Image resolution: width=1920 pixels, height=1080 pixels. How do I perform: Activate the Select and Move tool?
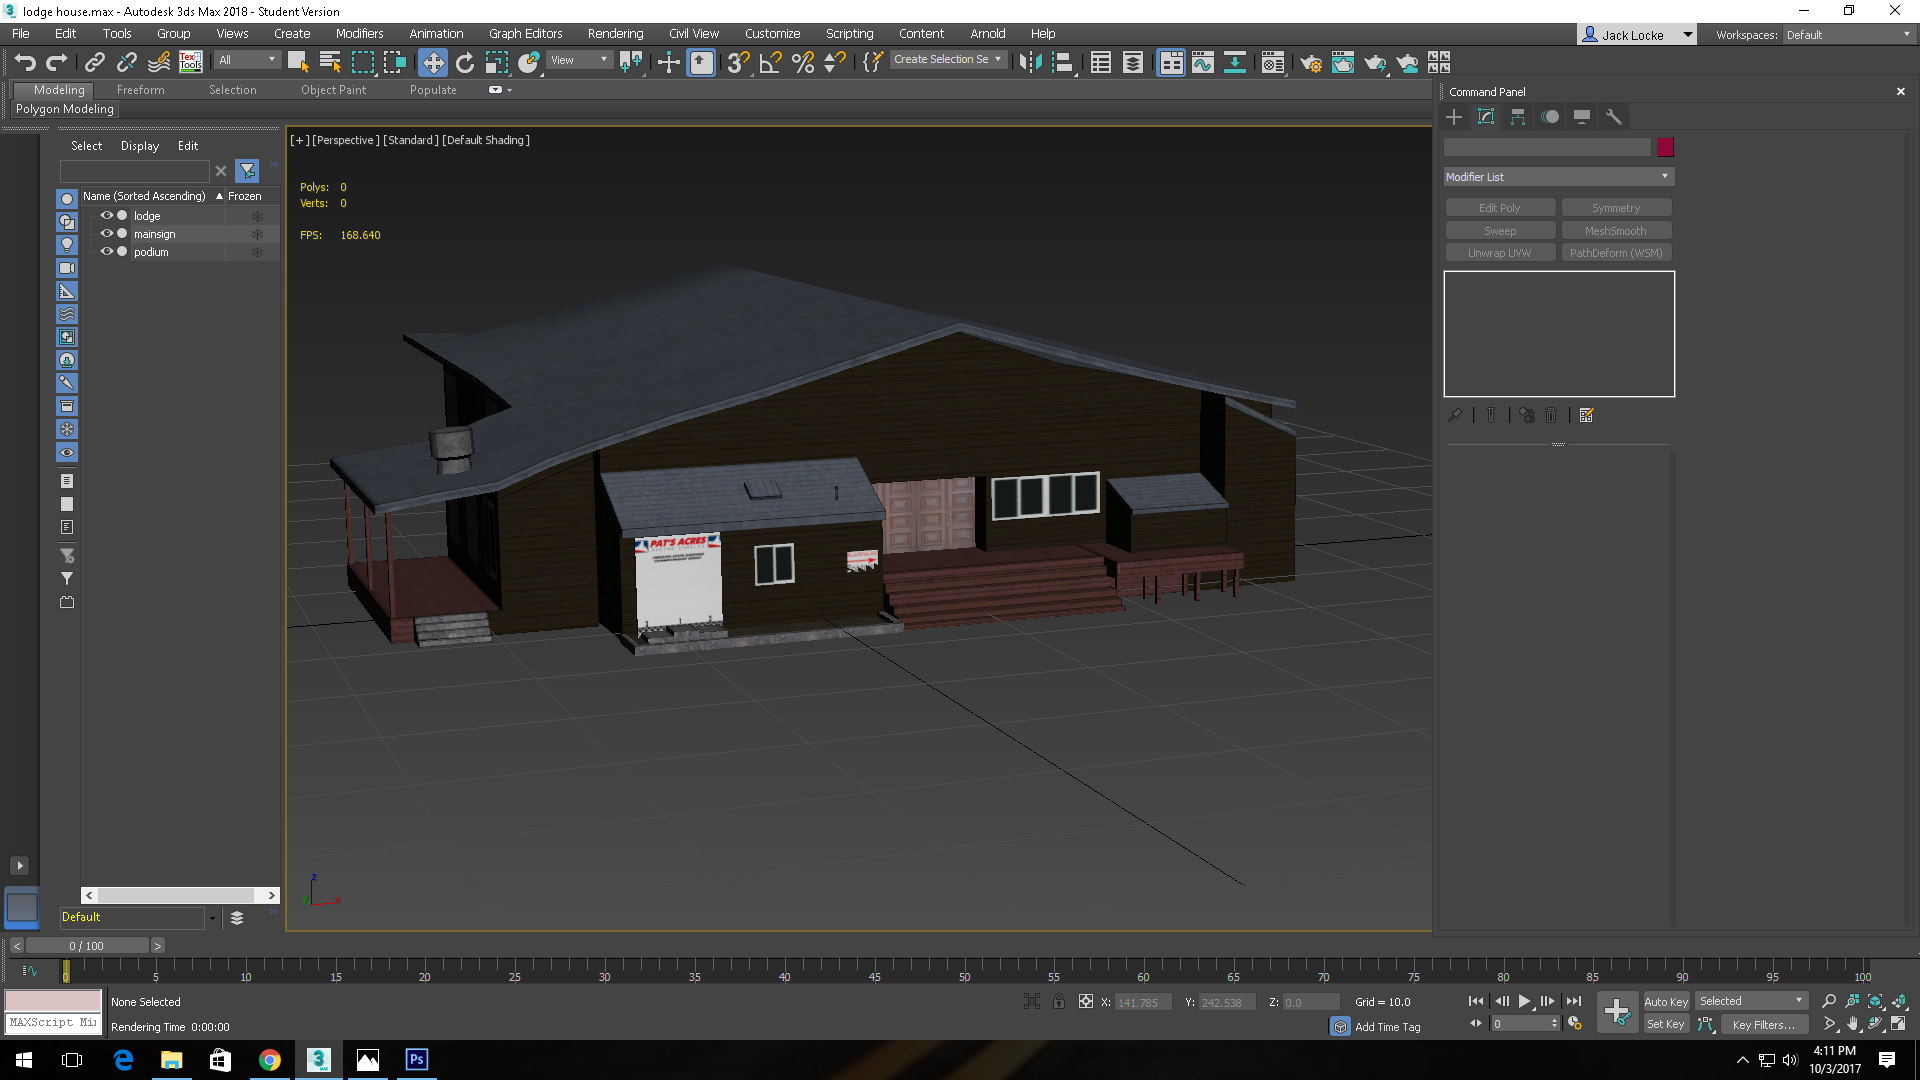[433, 62]
